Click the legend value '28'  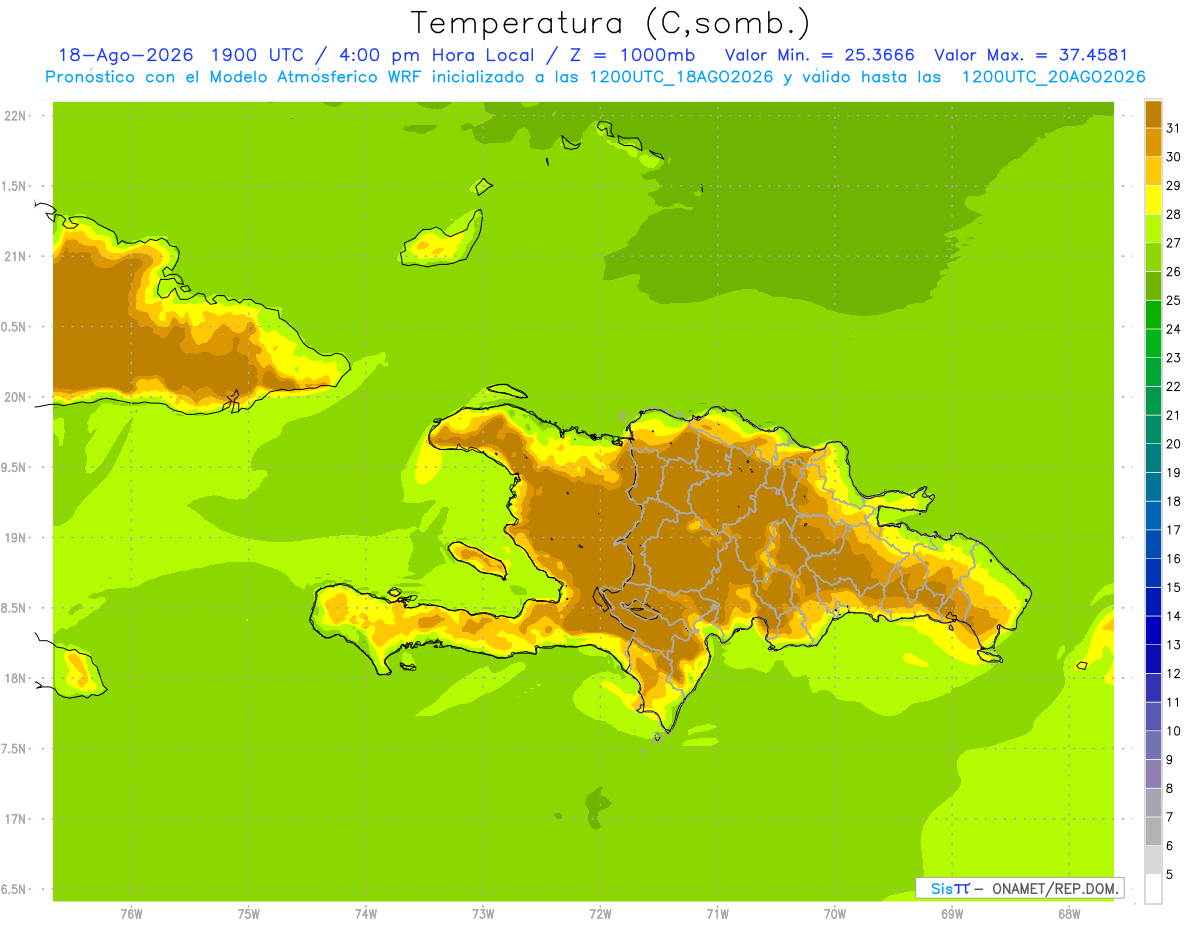click(x=1173, y=214)
